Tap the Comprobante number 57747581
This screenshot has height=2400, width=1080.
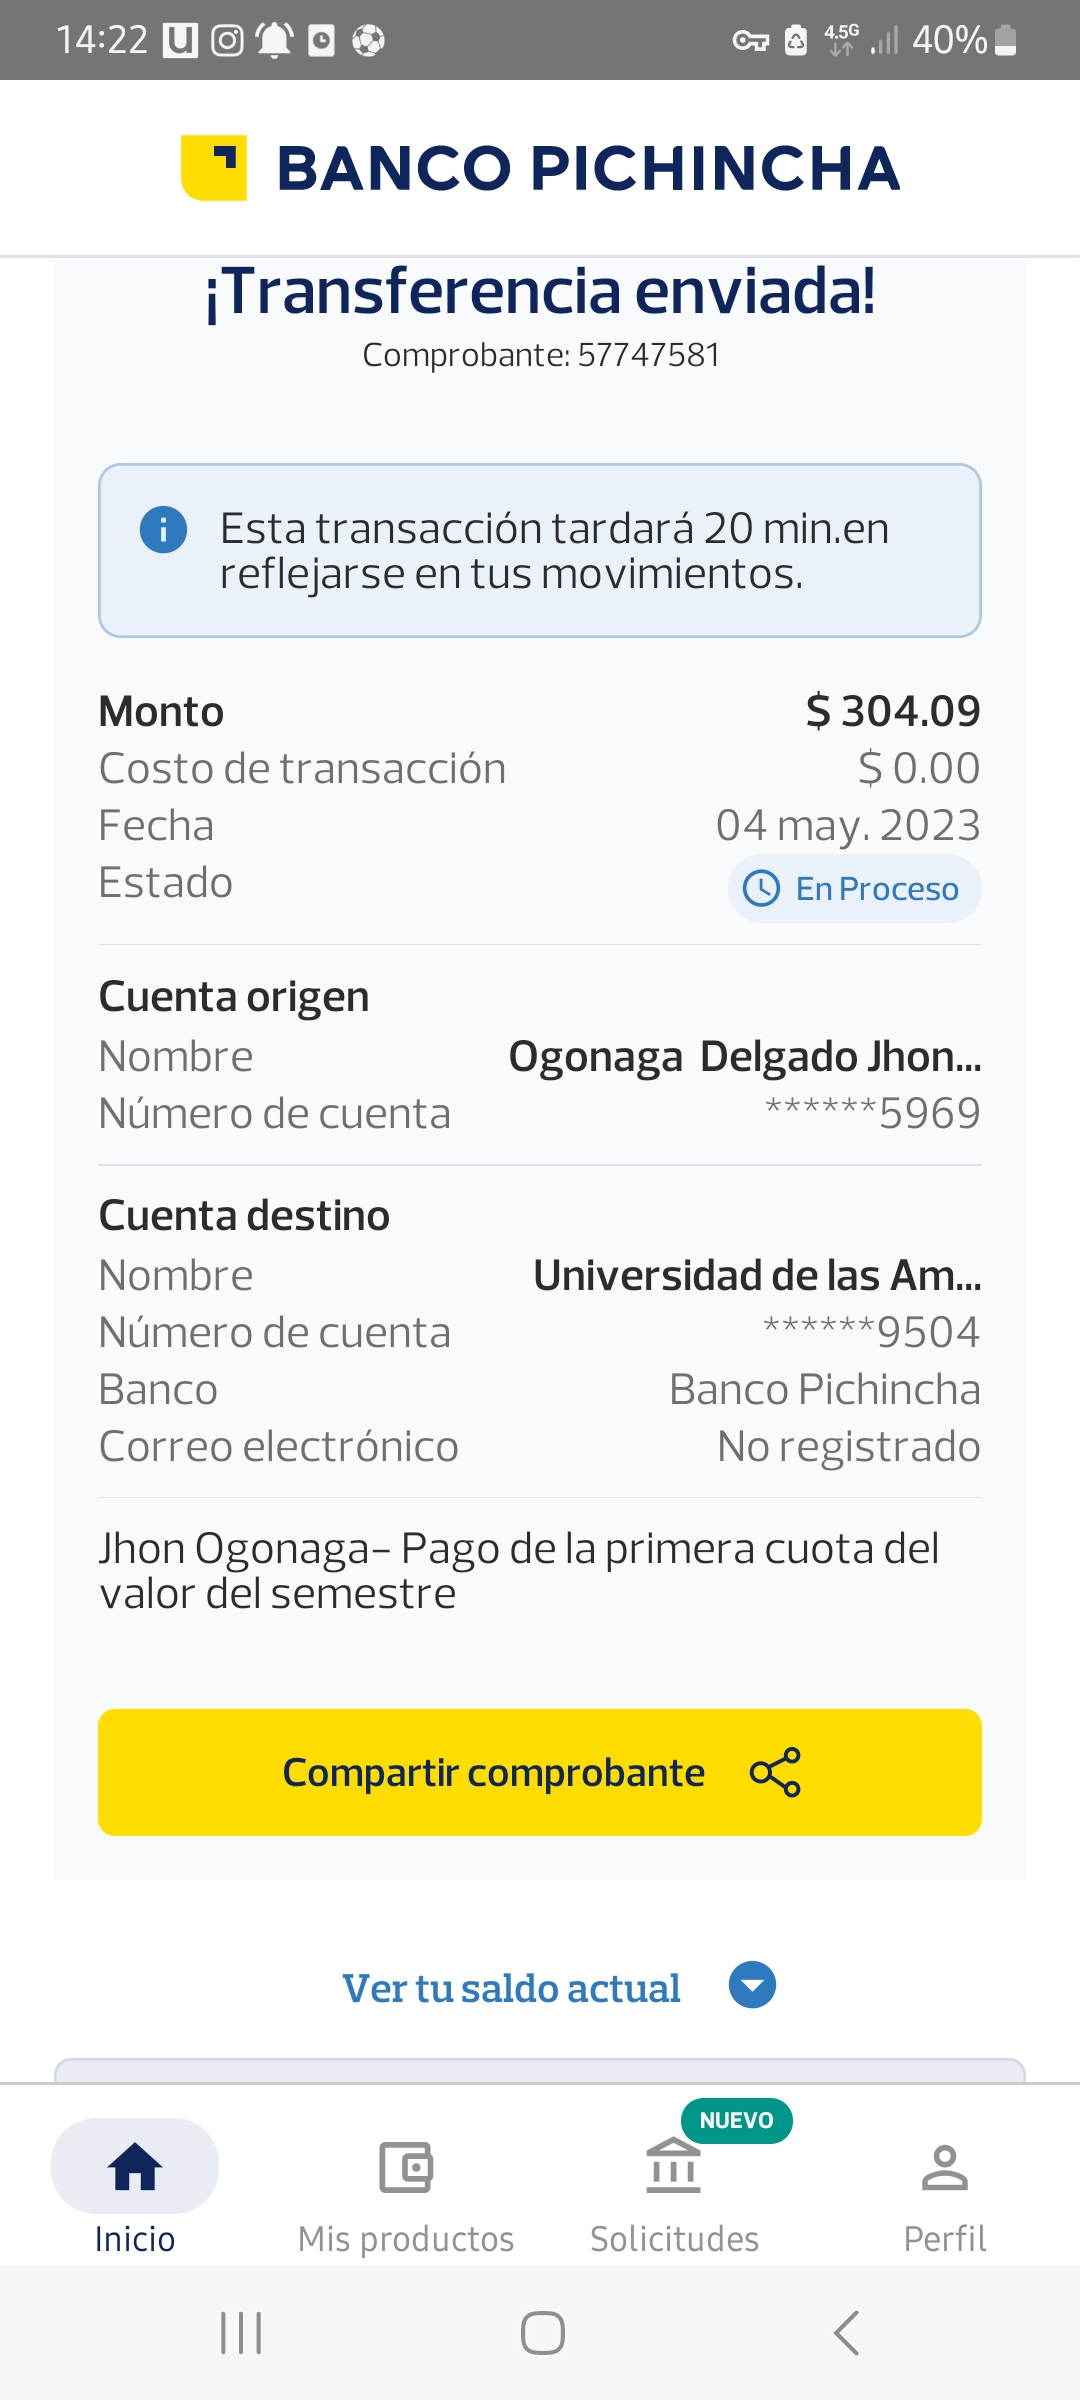pyautogui.click(x=649, y=355)
